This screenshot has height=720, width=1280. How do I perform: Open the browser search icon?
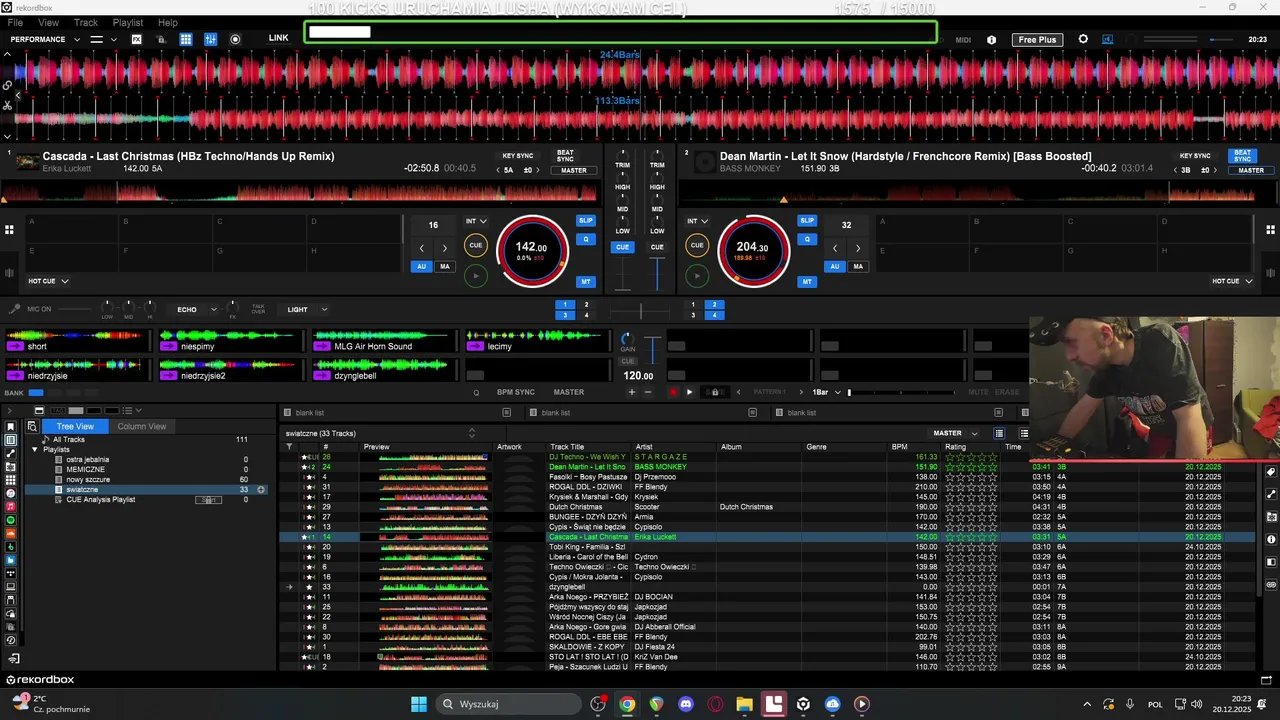click(32, 426)
